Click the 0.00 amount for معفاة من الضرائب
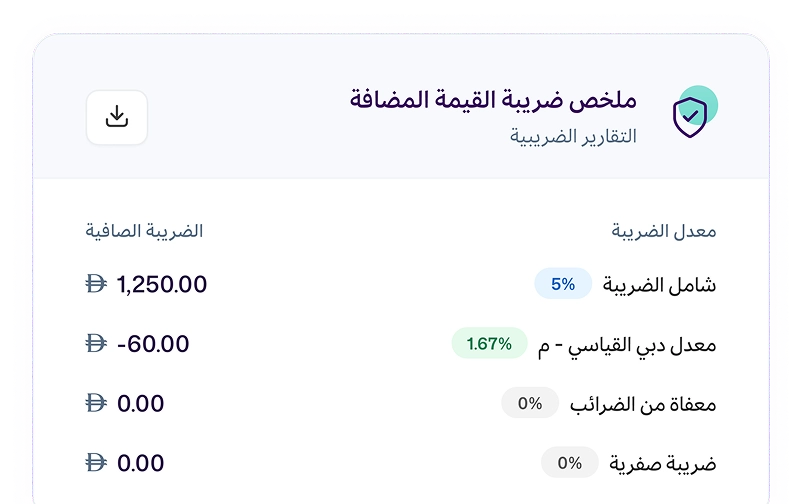This screenshot has width=802, height=504. [x=141, y=404]
